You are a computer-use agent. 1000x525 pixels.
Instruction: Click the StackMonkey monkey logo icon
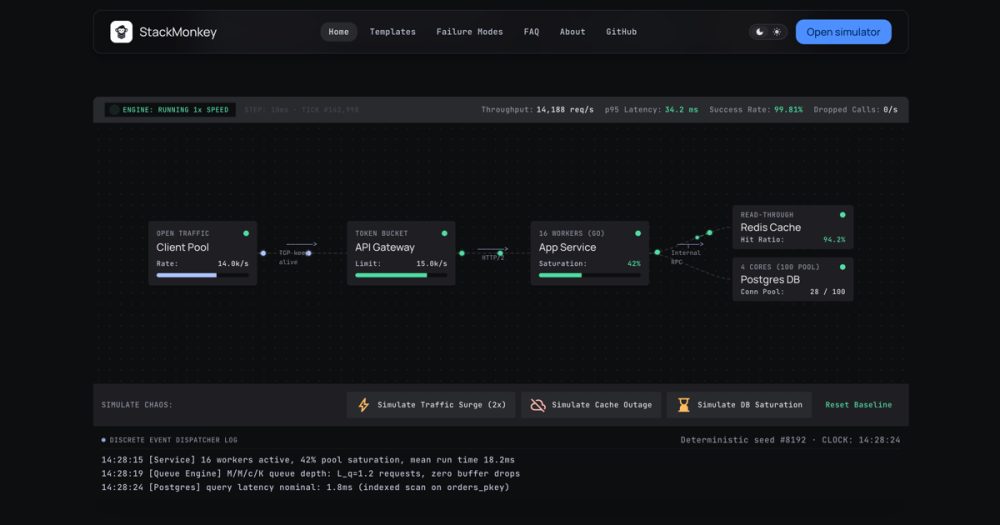(x=121, y=32)
